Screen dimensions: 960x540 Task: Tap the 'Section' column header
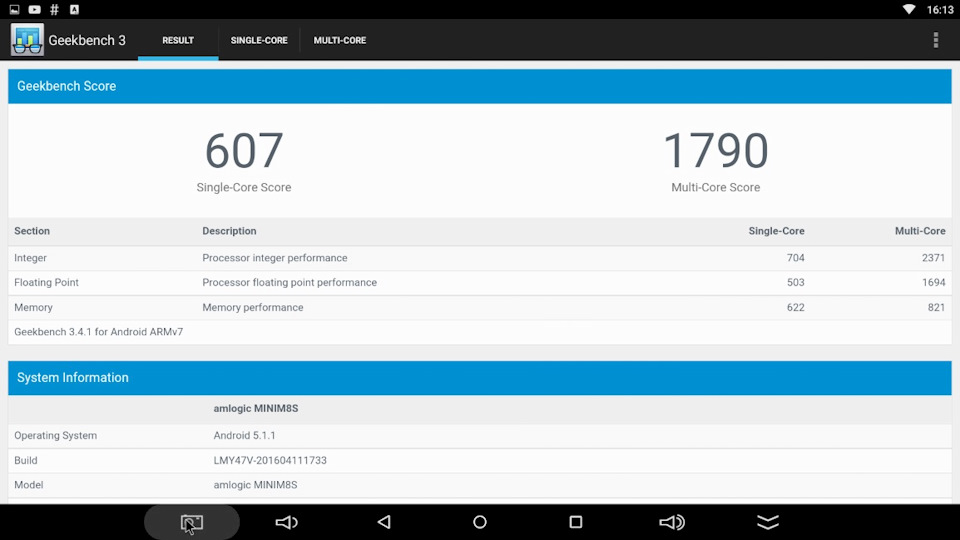click(x=32, y=231)
